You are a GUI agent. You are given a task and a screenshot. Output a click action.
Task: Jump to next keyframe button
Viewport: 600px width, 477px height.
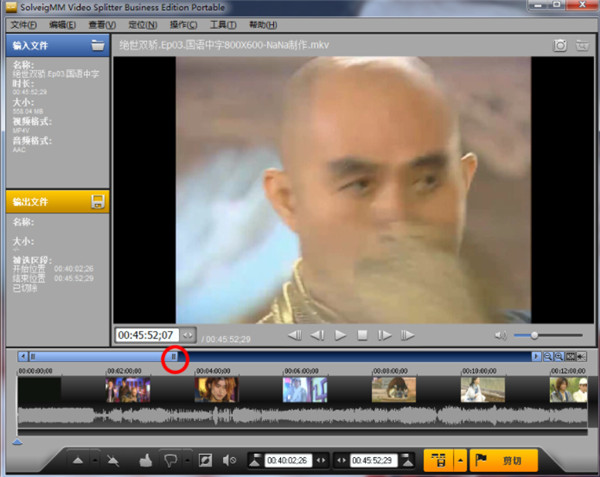(407, 335)
